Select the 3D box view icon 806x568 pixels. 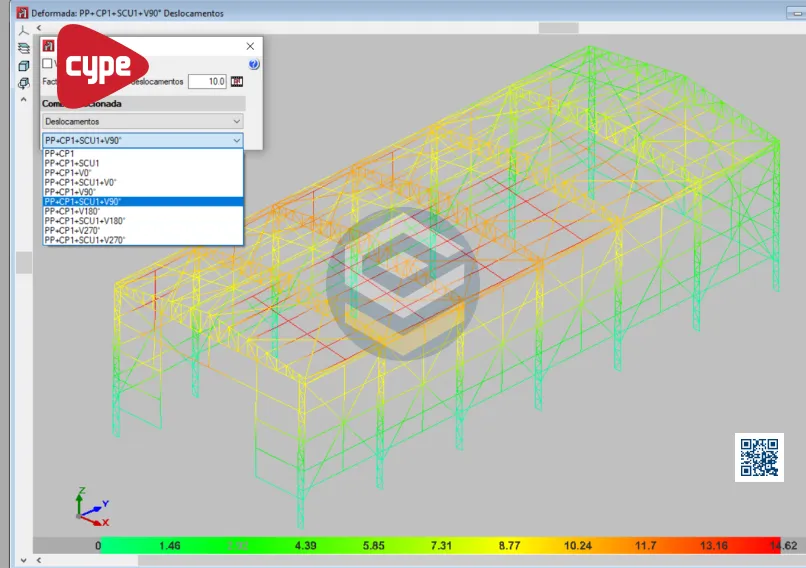(x=24, y=65)
